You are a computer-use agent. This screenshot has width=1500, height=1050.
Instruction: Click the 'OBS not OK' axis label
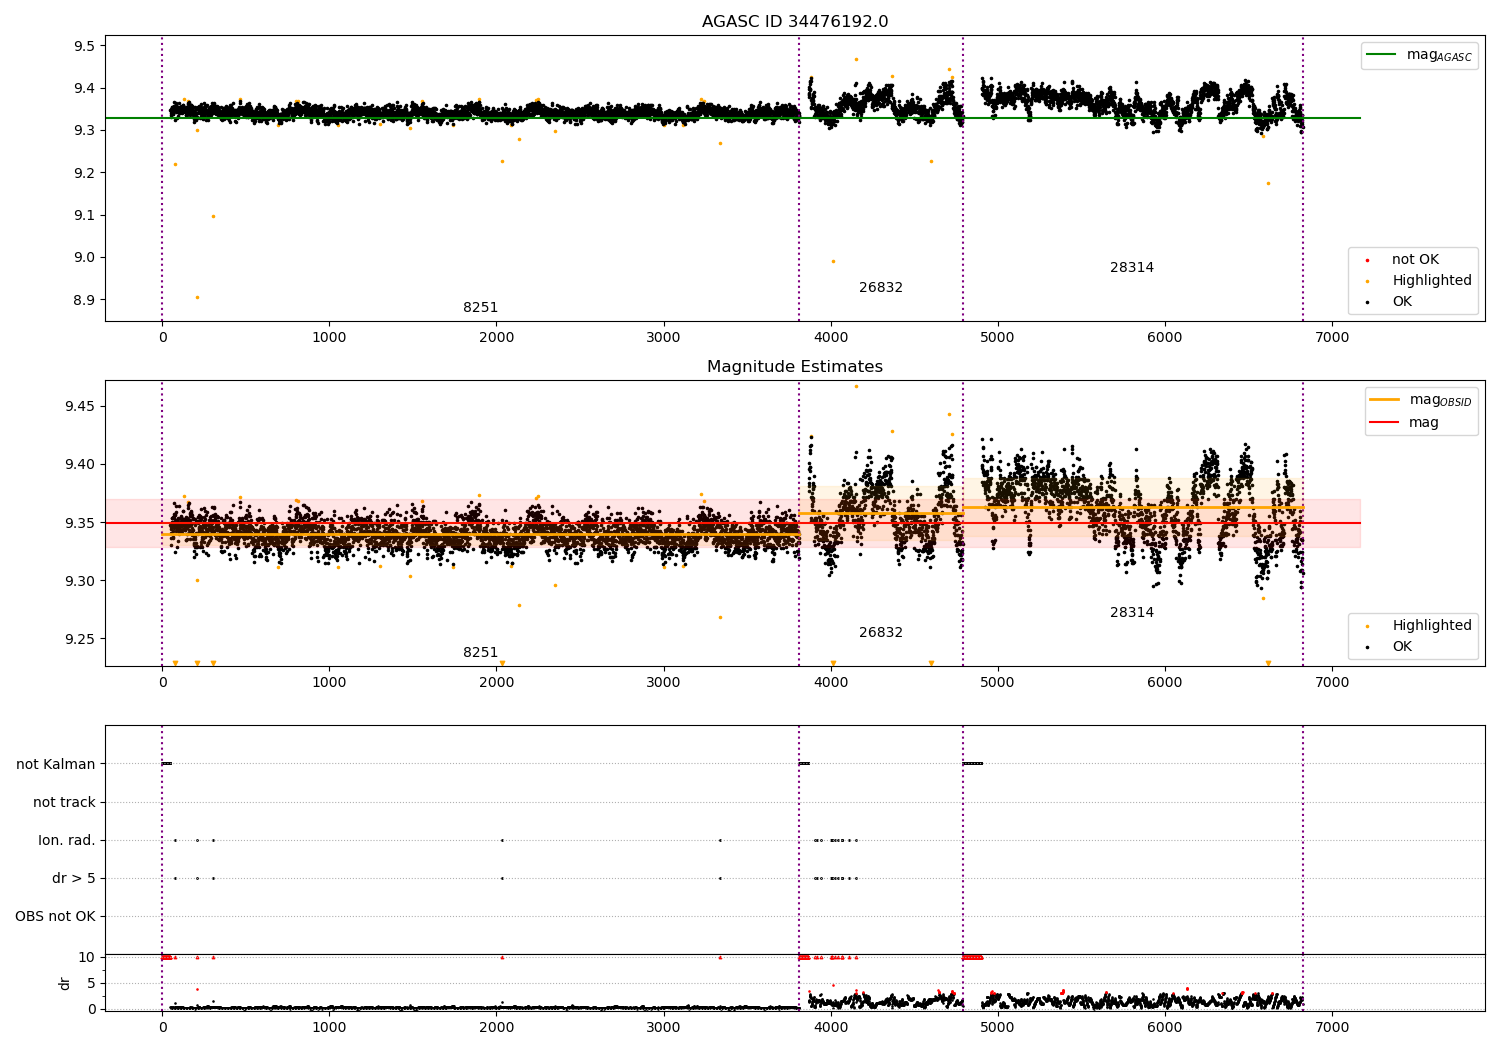[55, 916]
